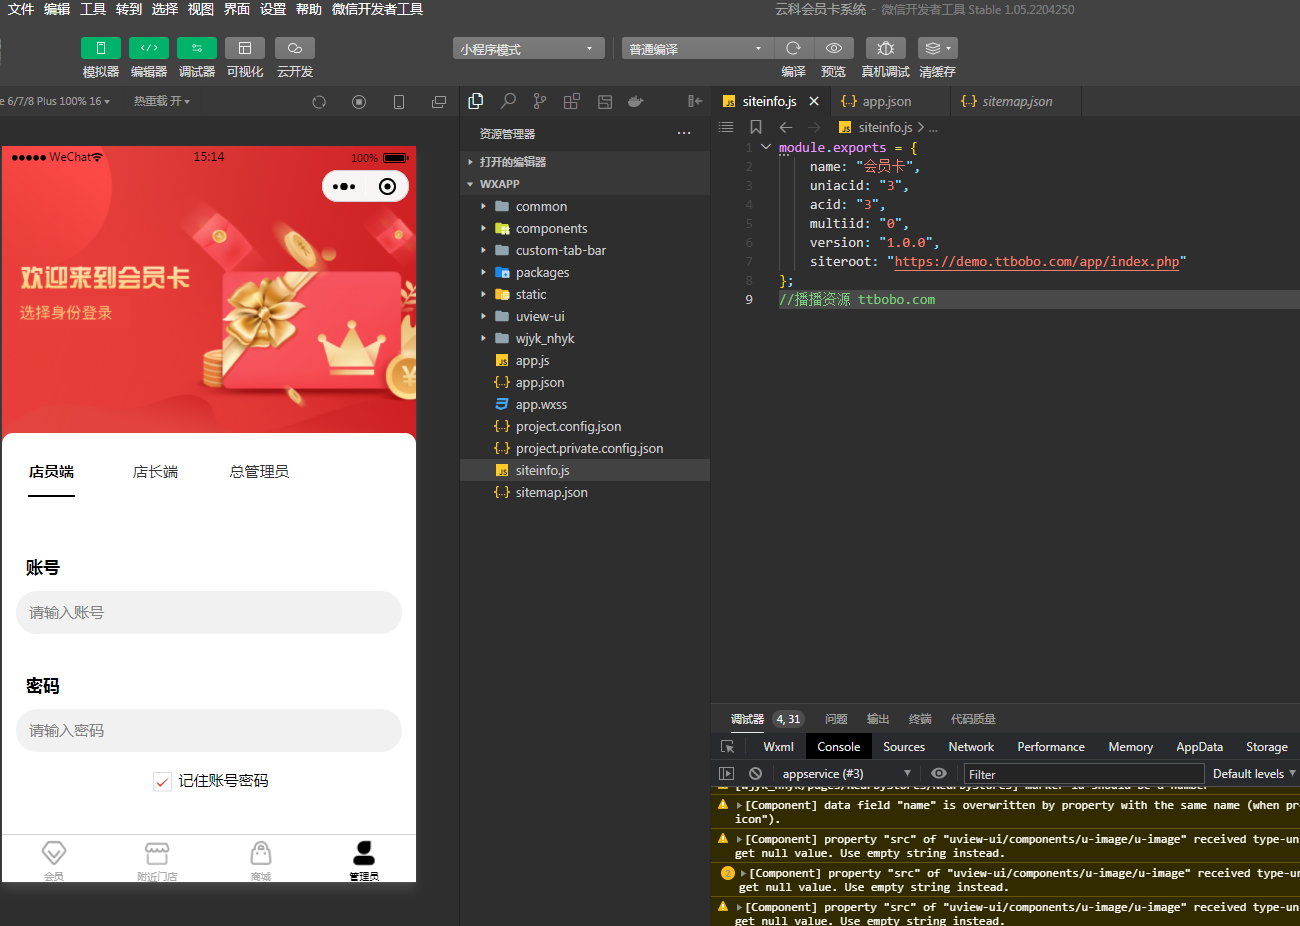Open Cloud Development (云开发) icon
This screenshot has width=1300, height=926.
tap(295, 48)
